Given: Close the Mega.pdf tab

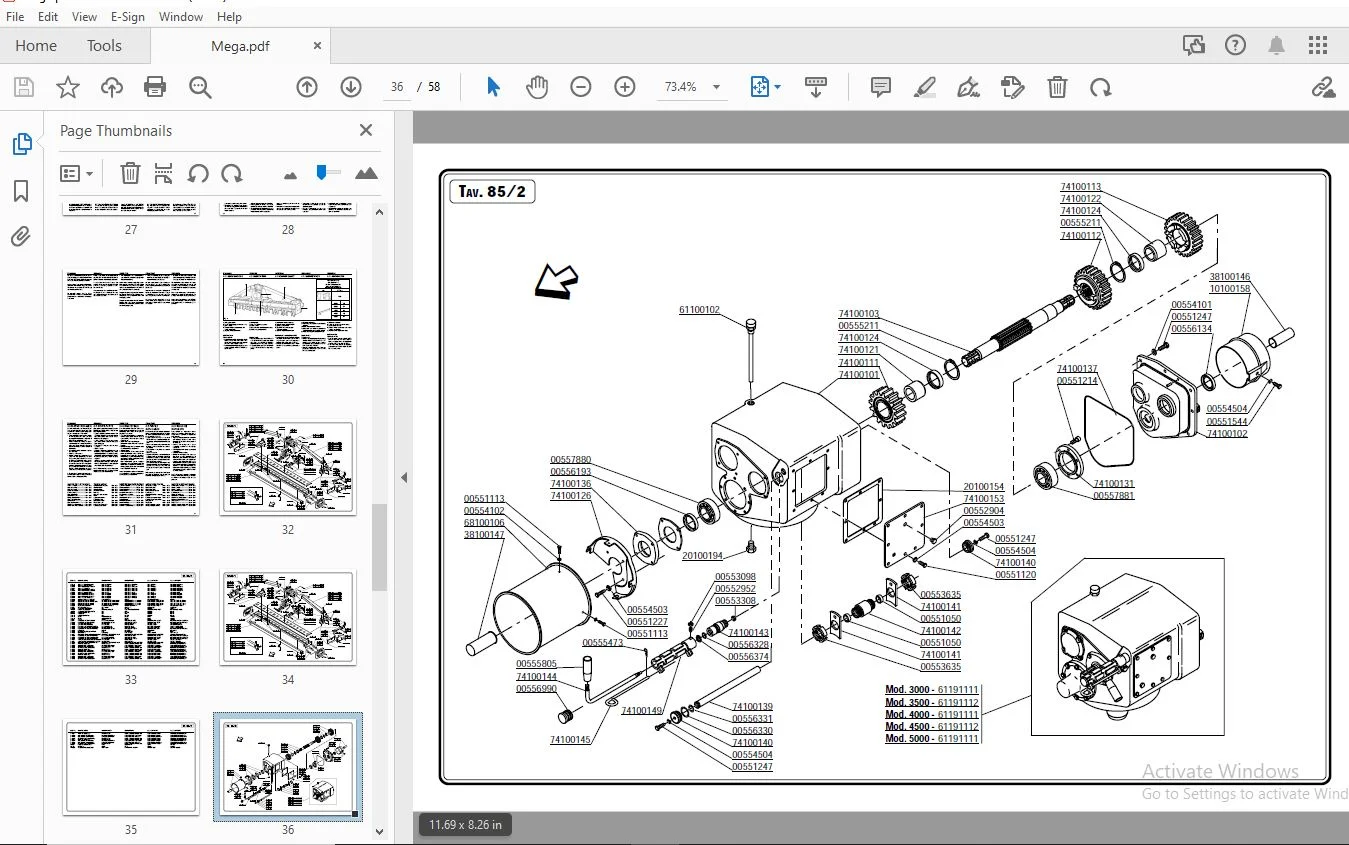Looking at the screenshot, I should pos(317,45).
